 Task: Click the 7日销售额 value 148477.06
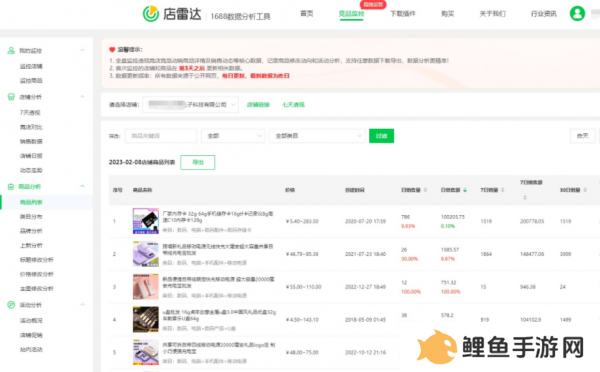532,254
